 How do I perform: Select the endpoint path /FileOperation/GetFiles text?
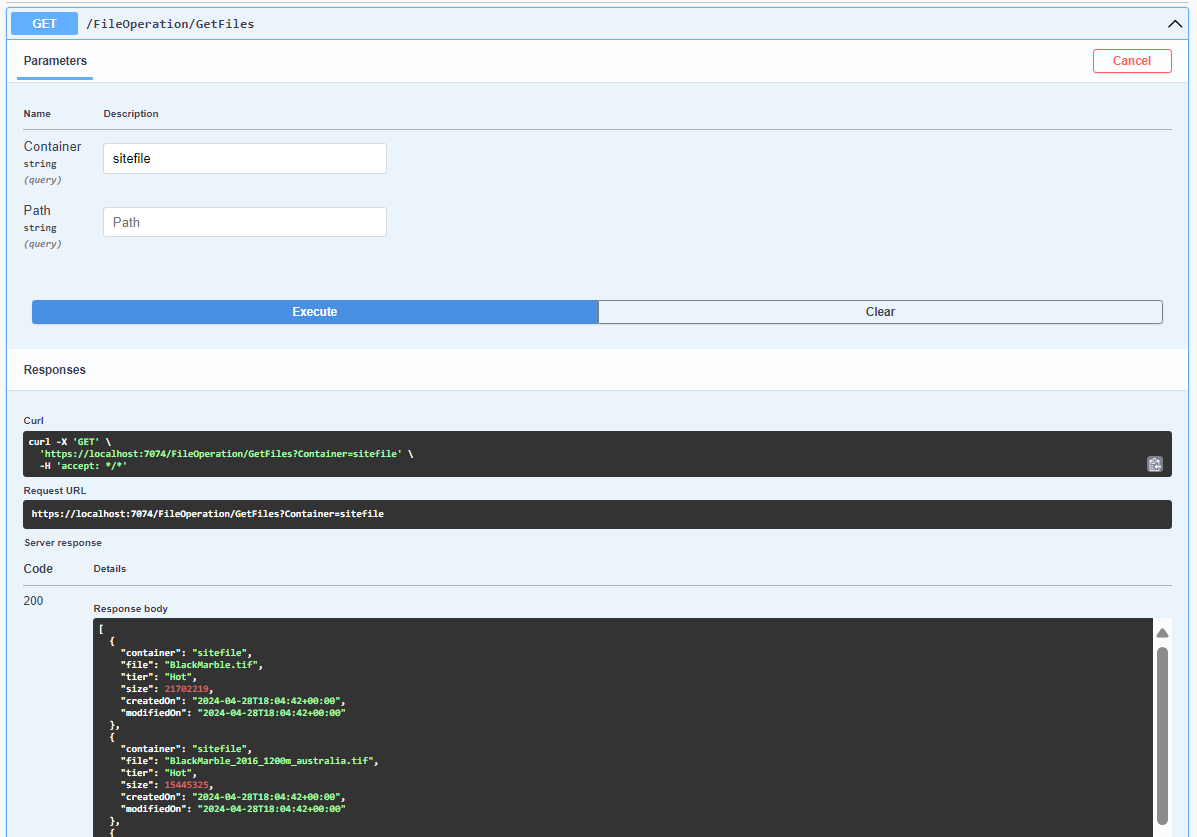pyautogui.click(x=170, y=23)
